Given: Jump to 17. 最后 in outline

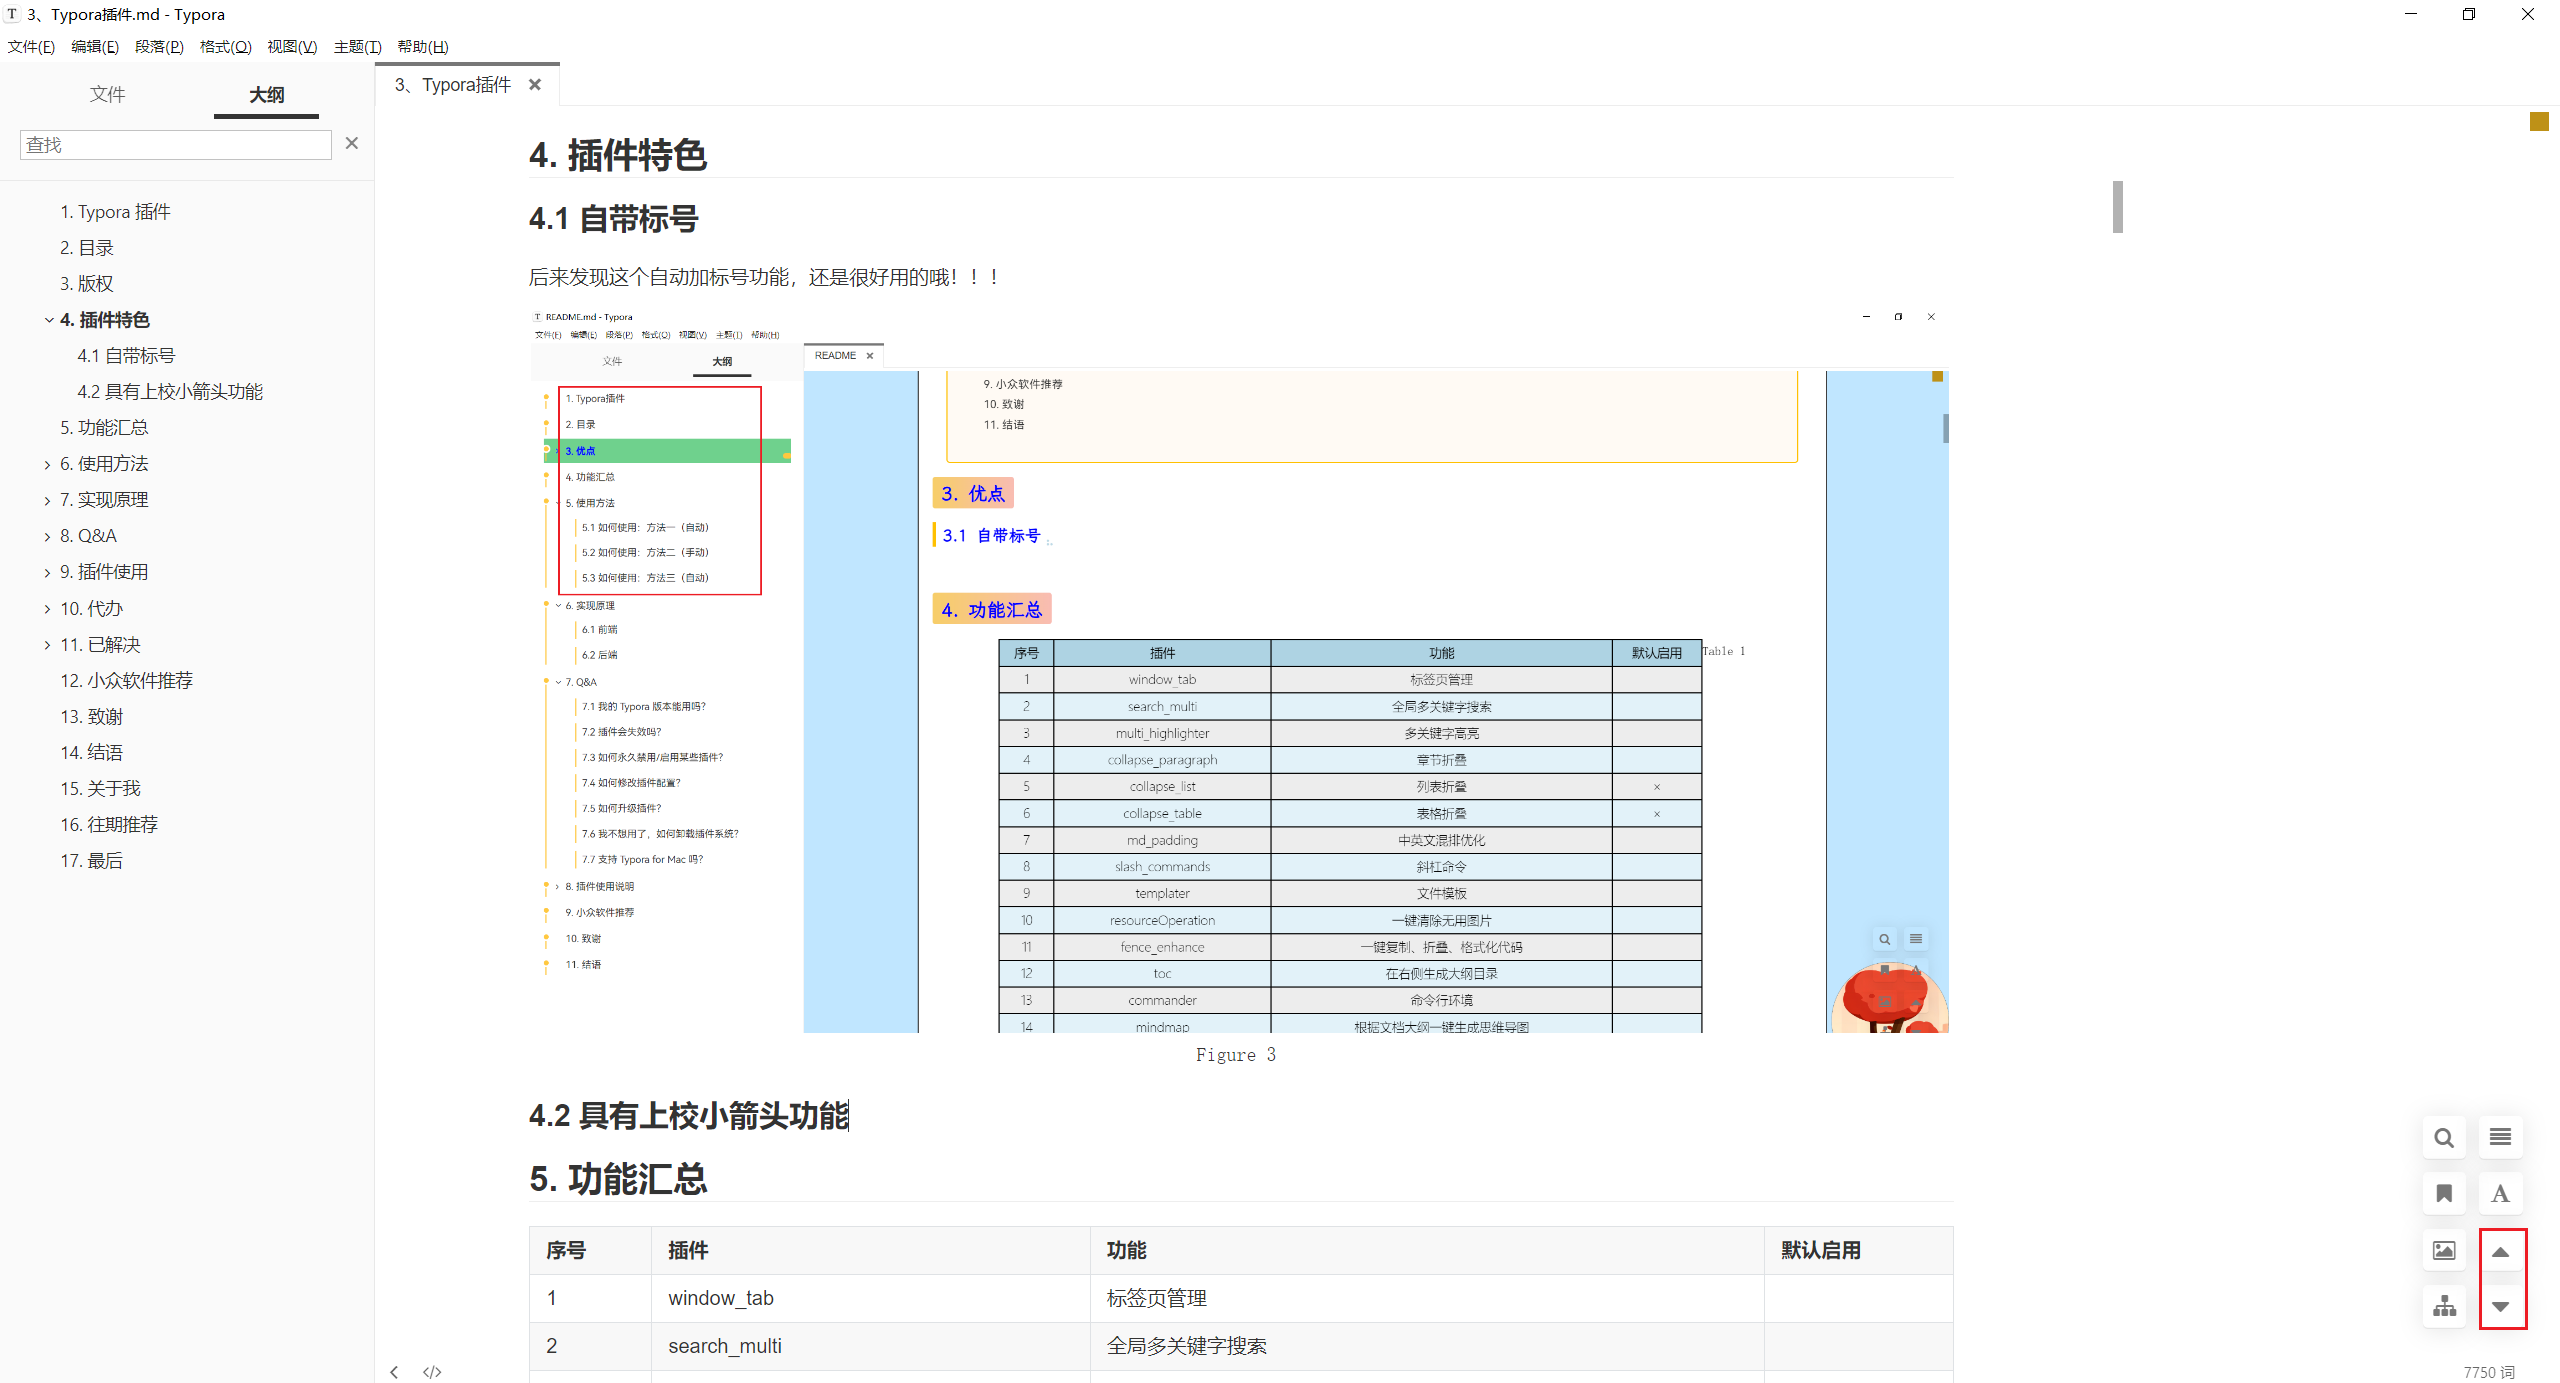Looking at the screenshot, I should coord(91,861).
